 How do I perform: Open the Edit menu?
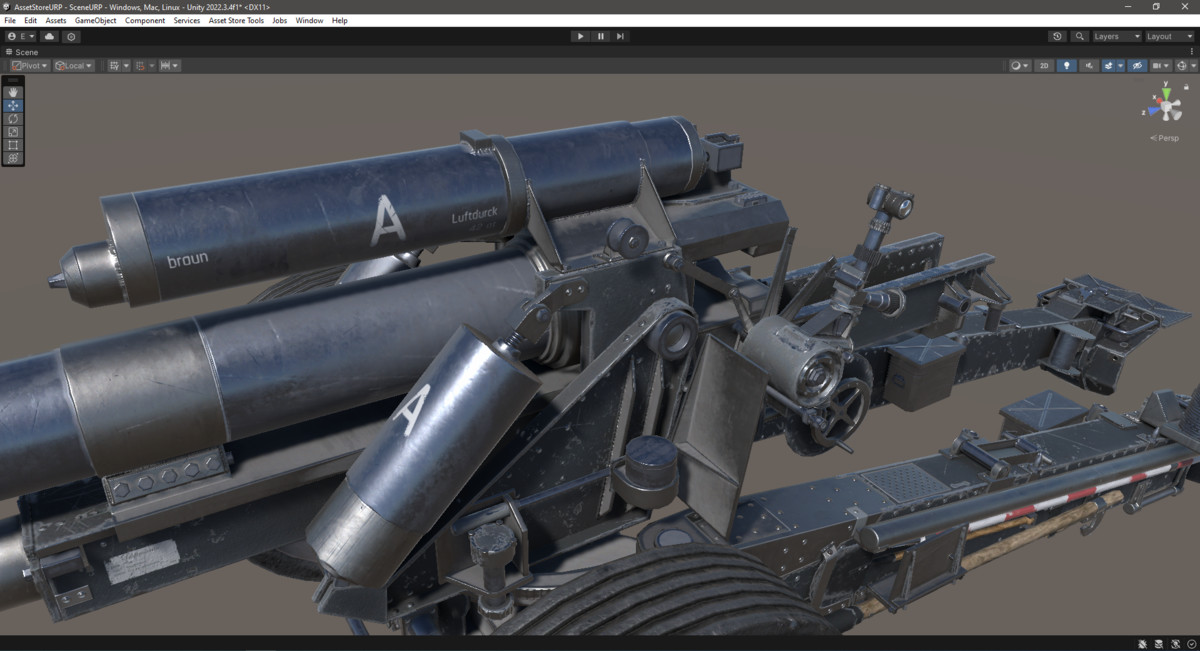coord(31,20)
